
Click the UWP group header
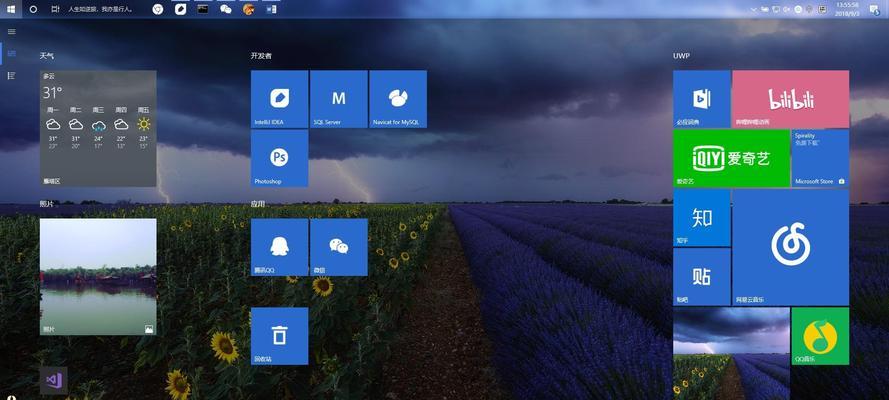[681, 56]
